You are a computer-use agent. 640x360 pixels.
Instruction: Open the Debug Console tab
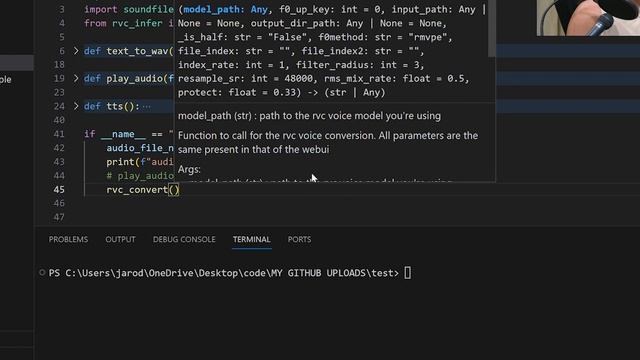tap(184, 240)
